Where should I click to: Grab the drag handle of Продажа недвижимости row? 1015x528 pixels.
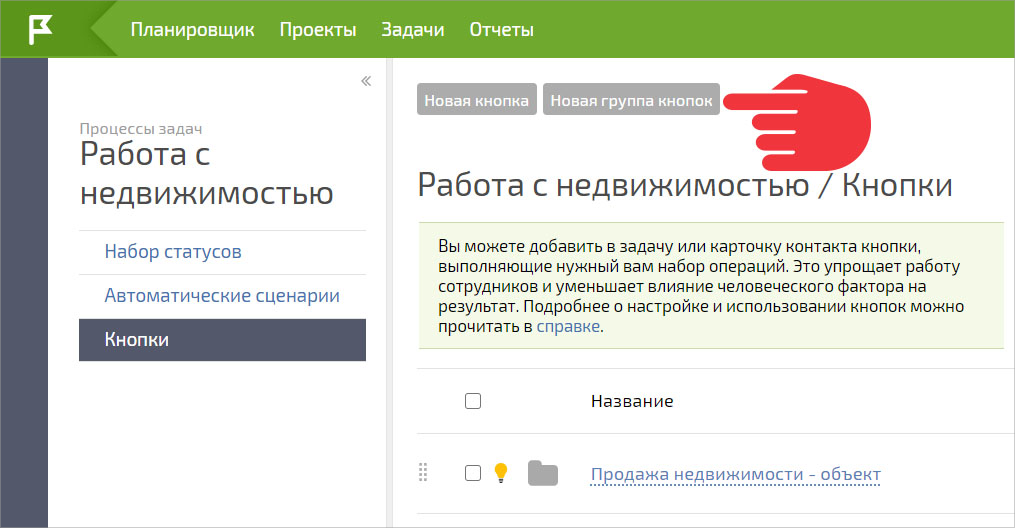(x=423, y=472)
